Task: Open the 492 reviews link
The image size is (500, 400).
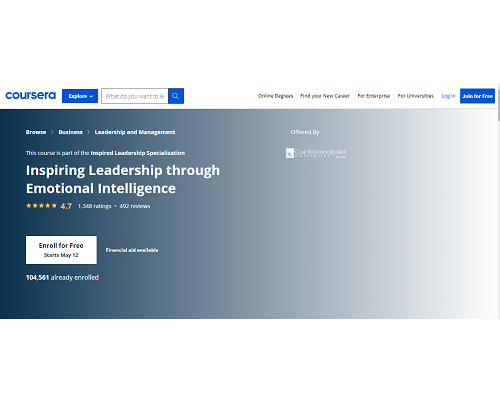Action: click(x=135, y=206)
